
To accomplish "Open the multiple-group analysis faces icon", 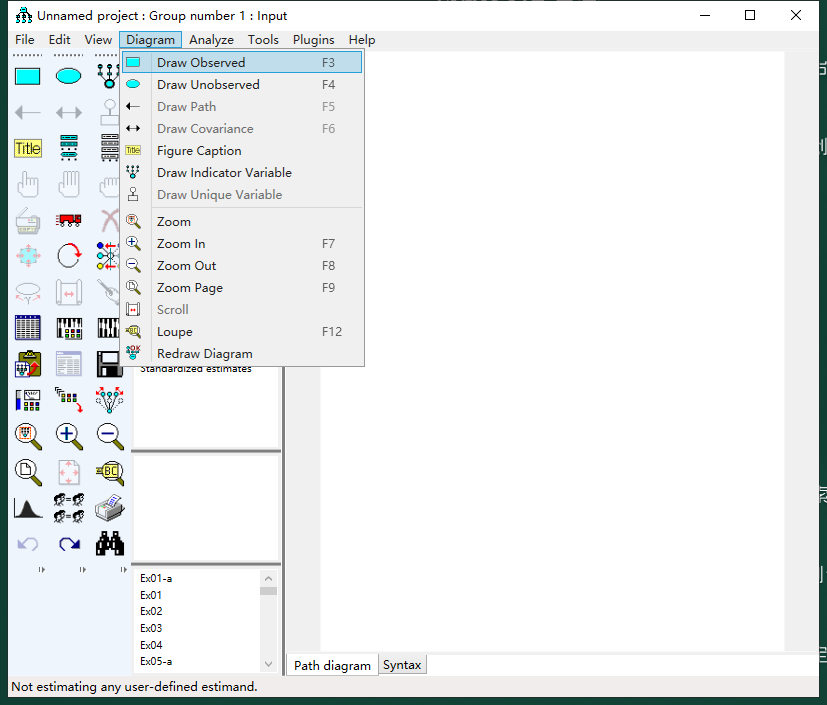I will [x=69, y=508].
